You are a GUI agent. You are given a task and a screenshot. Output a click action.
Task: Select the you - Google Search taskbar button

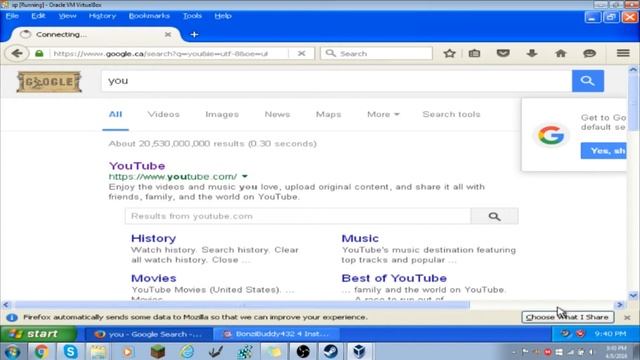[x=149, y=334]
